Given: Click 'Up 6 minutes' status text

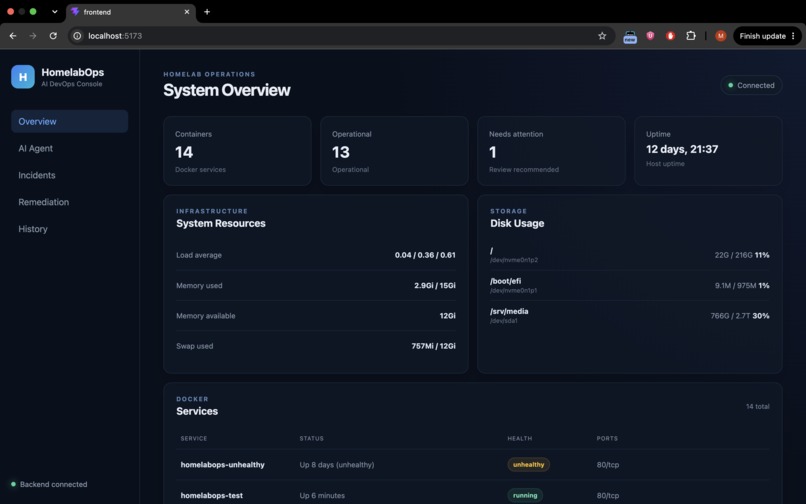Looking at the screenshot, I should coord(322,495).
